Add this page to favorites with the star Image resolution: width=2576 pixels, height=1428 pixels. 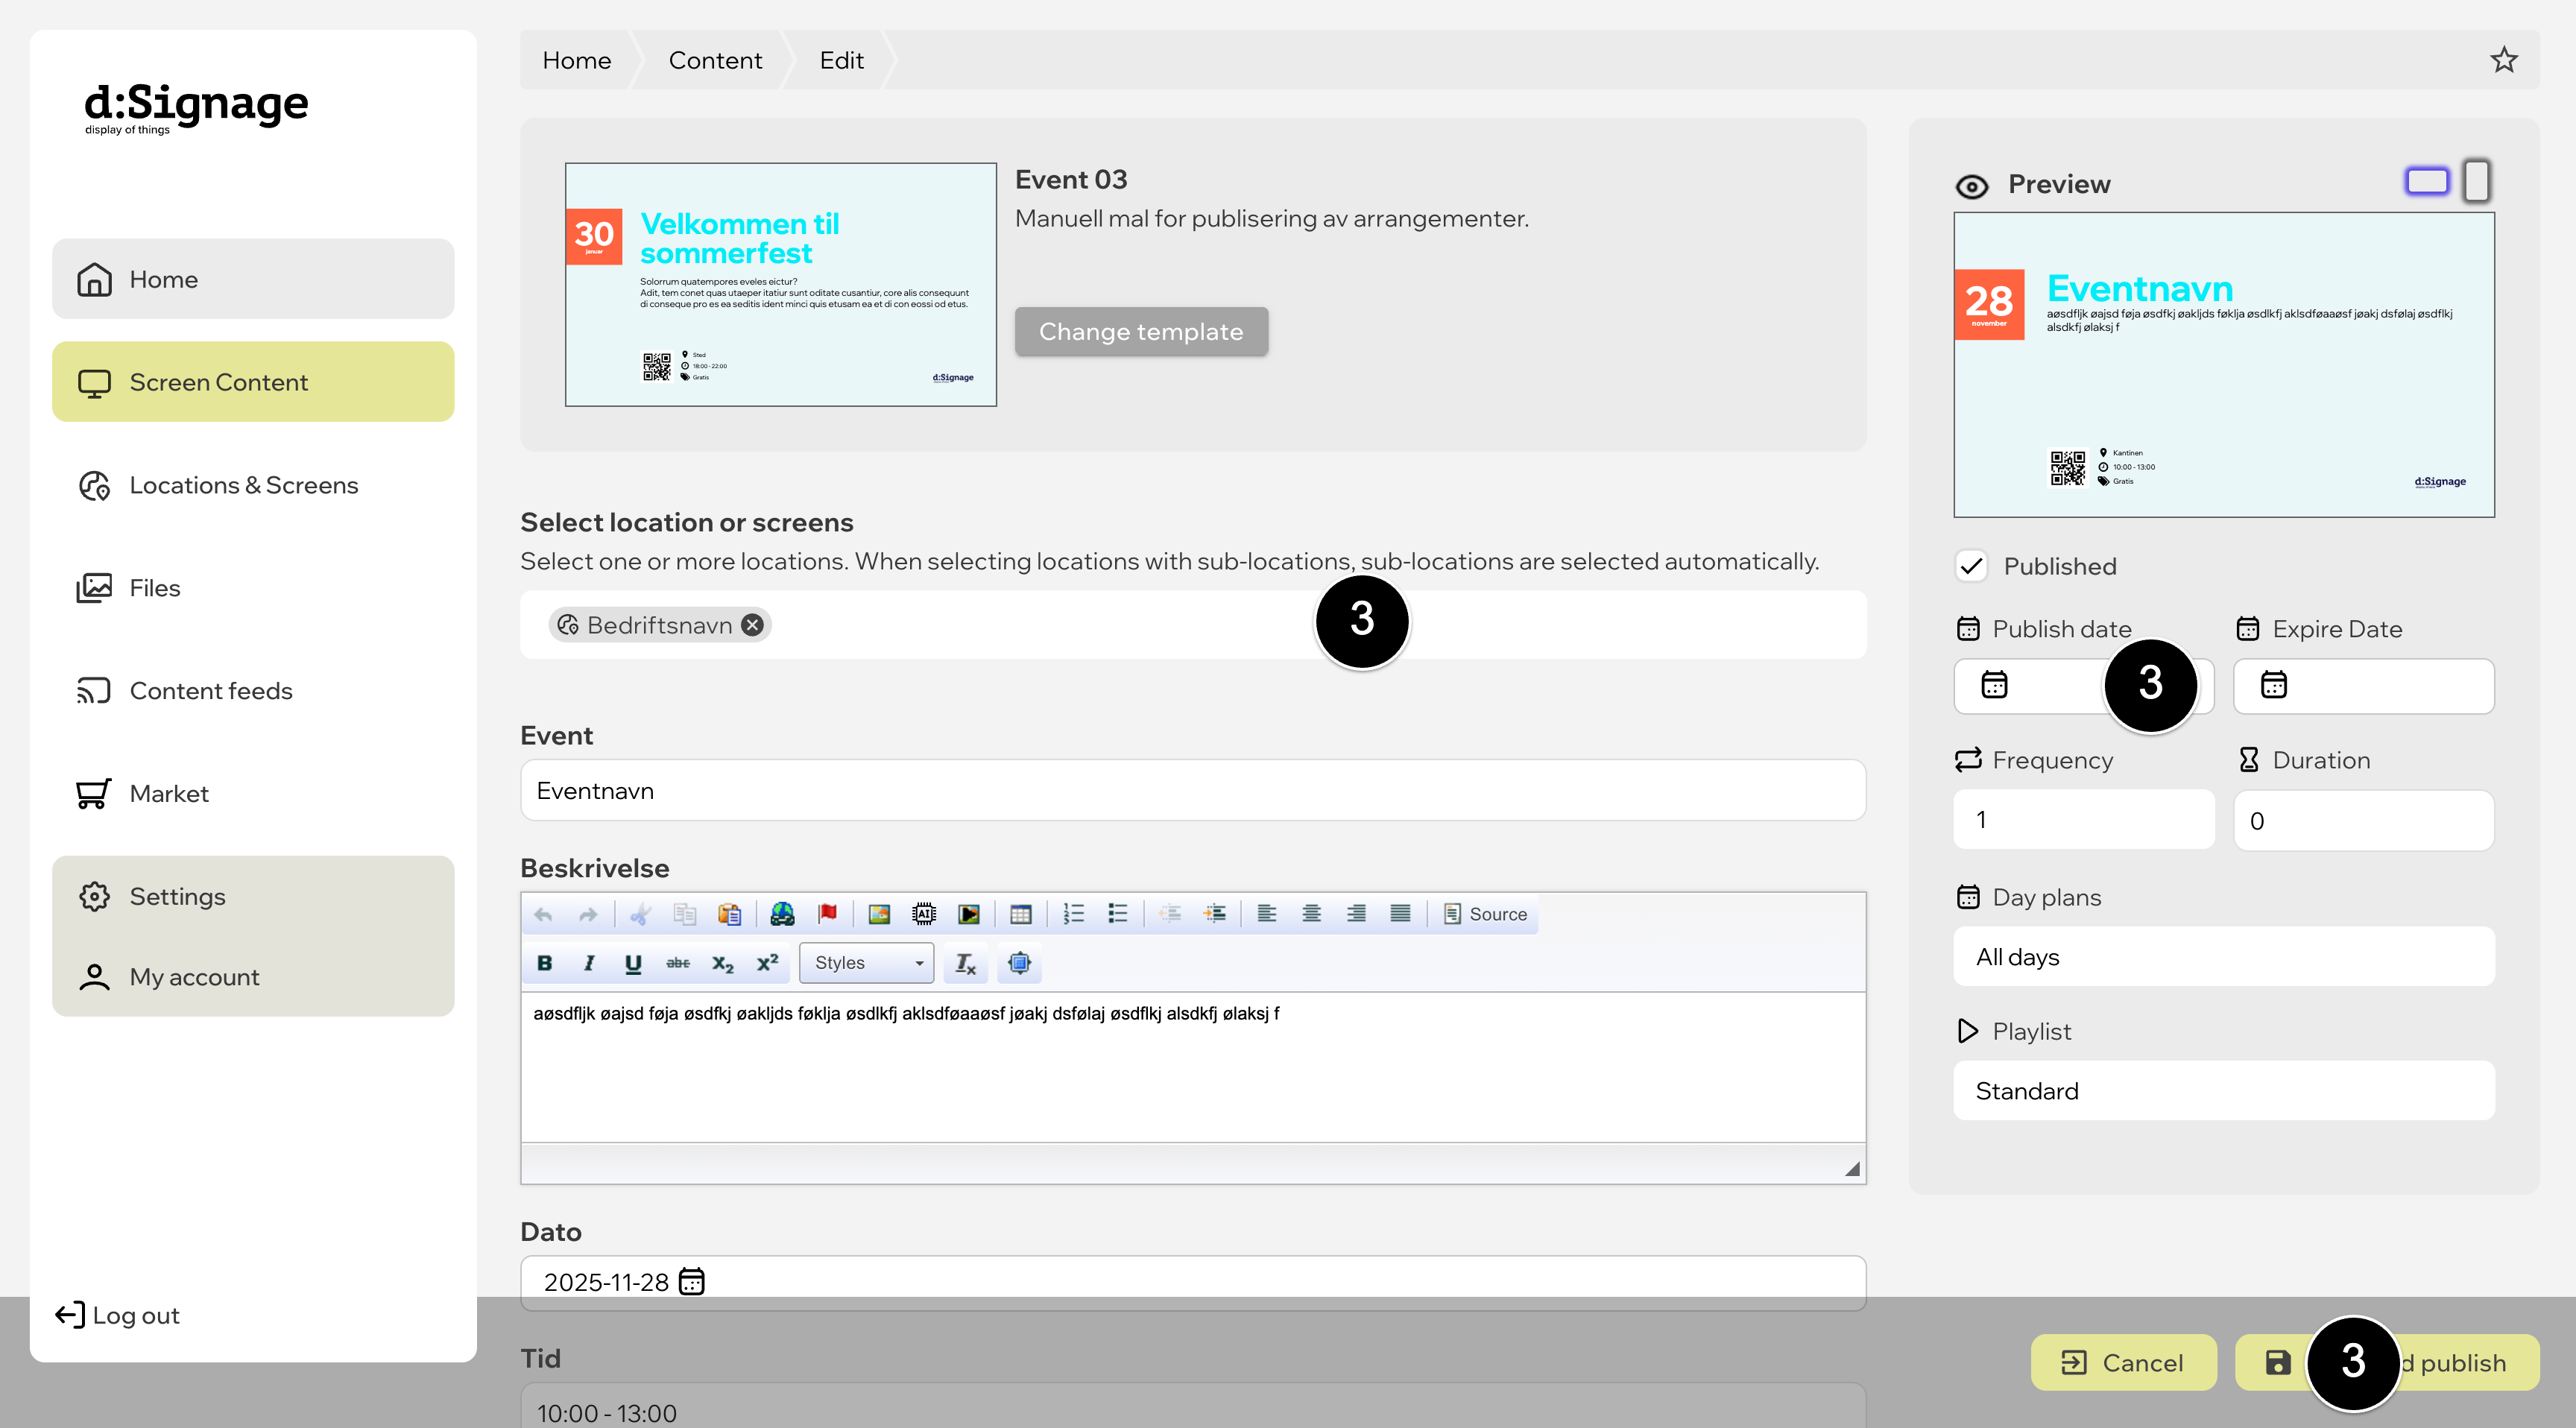coord(2504,60)
